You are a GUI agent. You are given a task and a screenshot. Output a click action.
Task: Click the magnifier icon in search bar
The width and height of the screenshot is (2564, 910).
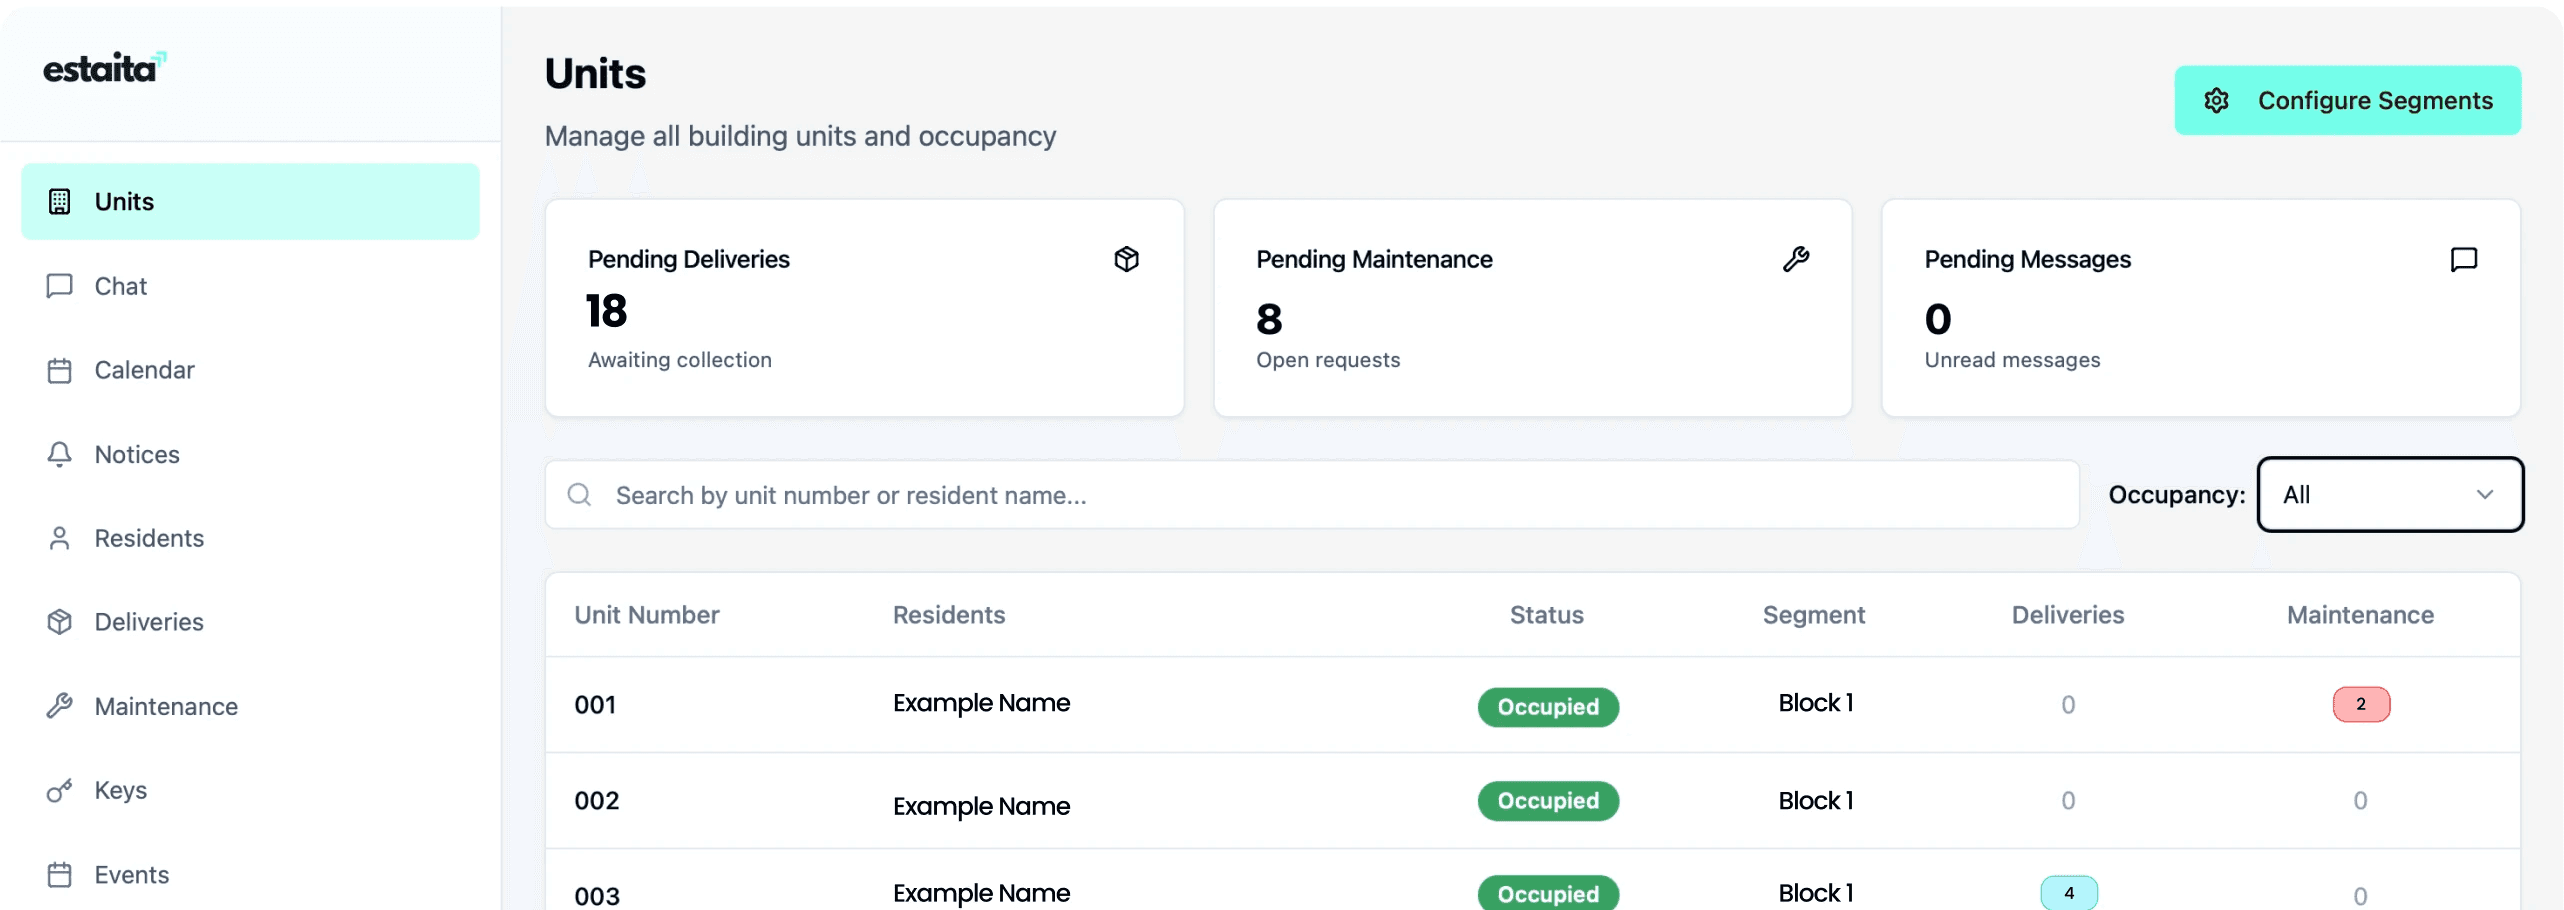coord(579,495)
